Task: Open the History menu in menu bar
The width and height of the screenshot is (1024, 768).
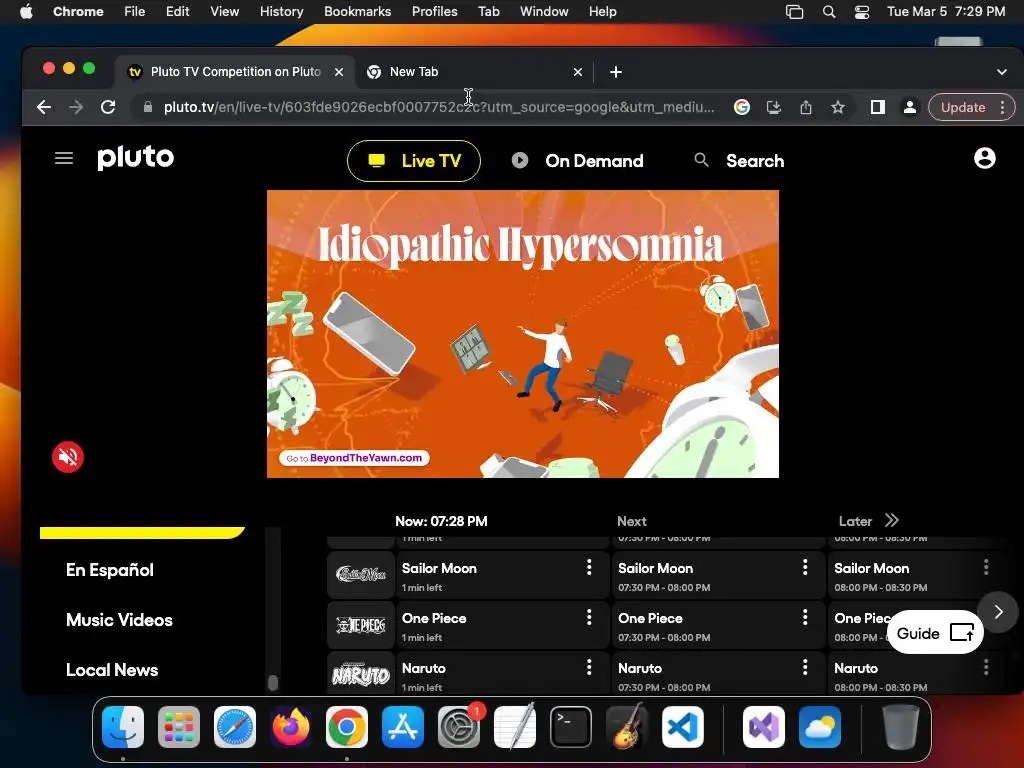Action: [x=281, y=12]
